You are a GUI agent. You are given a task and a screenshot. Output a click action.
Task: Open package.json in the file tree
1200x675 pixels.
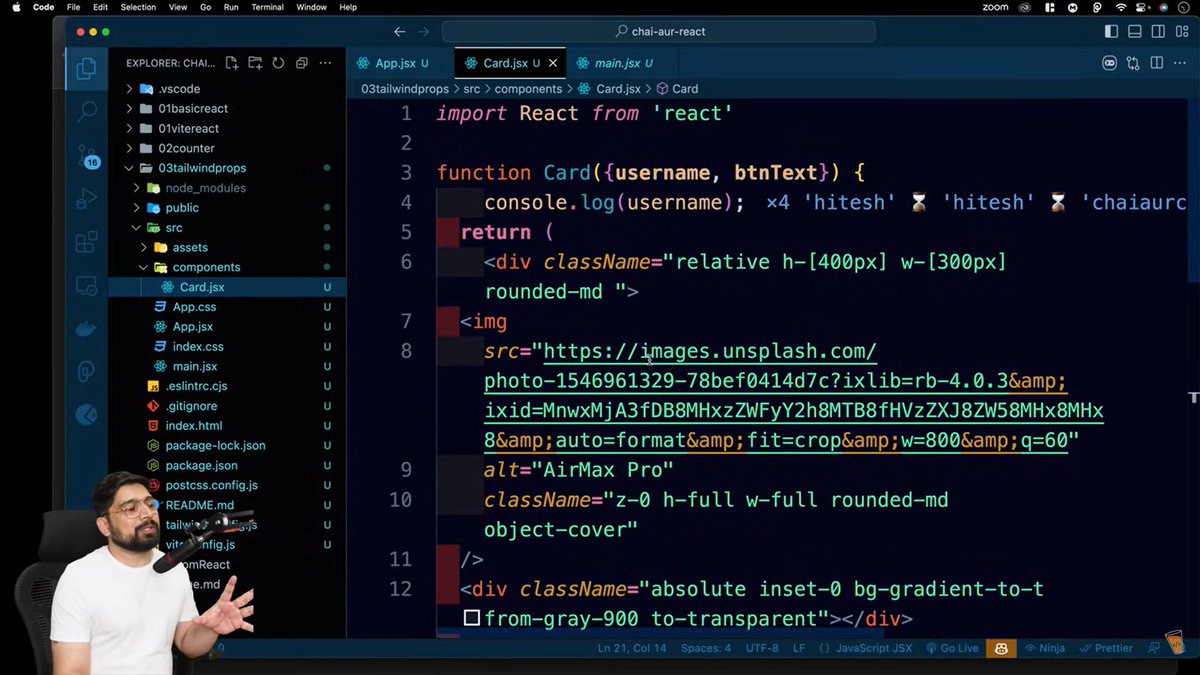tap(201, 465)
